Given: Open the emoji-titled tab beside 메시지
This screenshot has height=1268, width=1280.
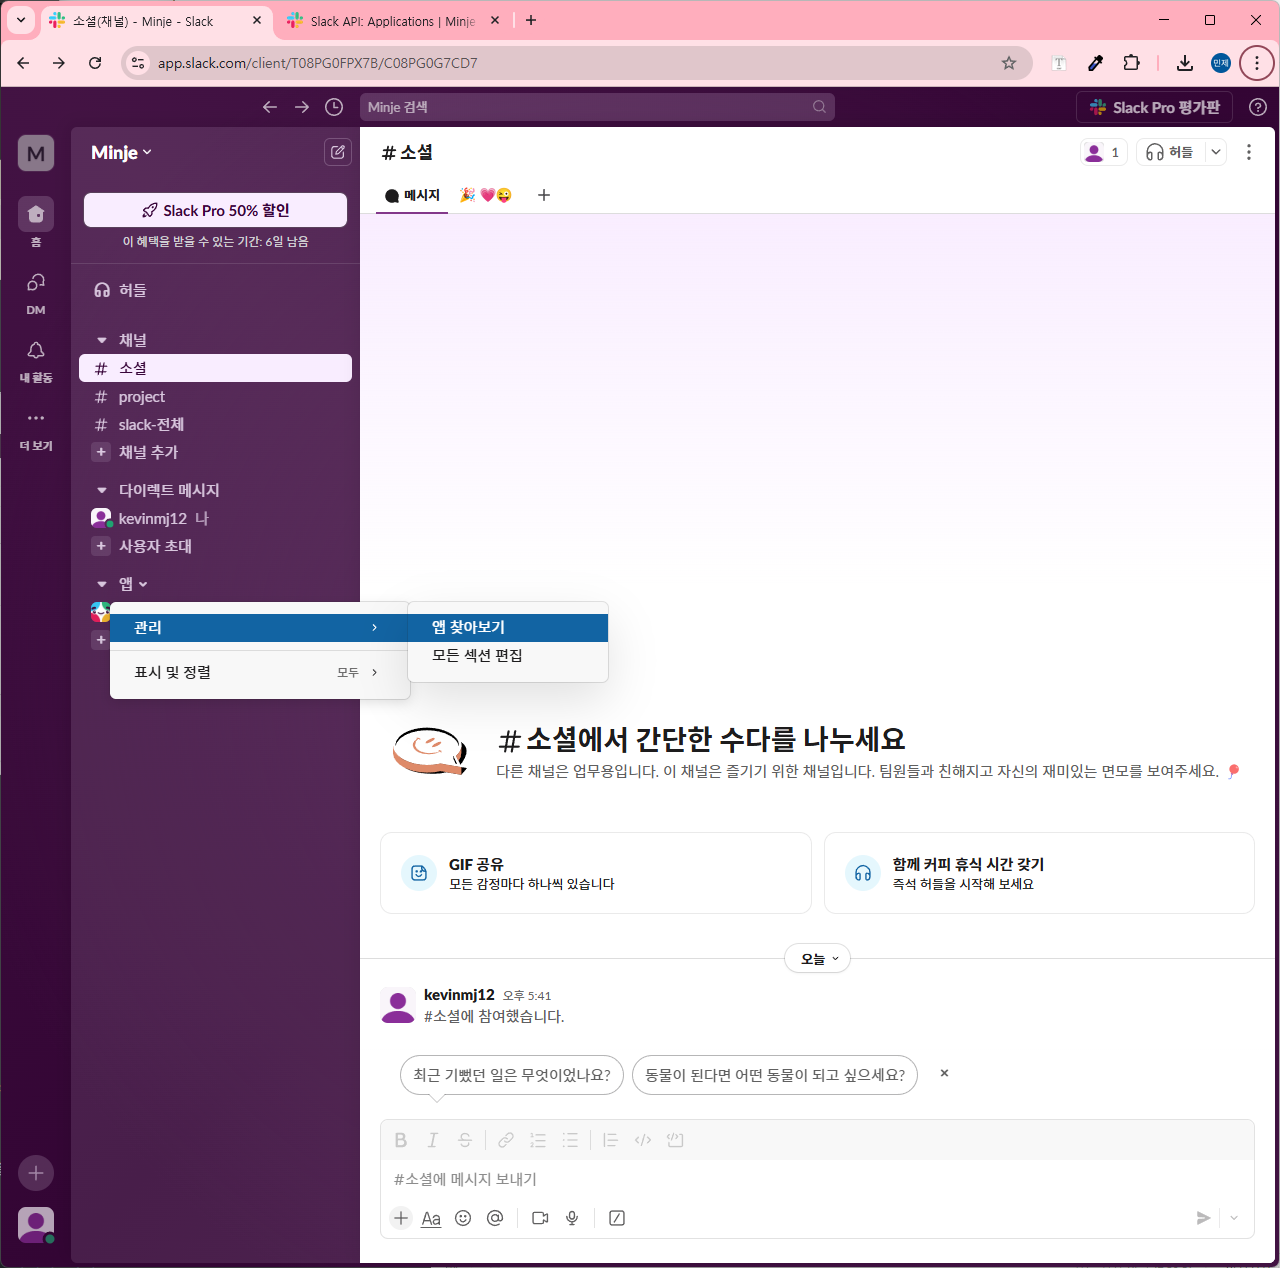Looking at the screenshot, I should point(485,195).
